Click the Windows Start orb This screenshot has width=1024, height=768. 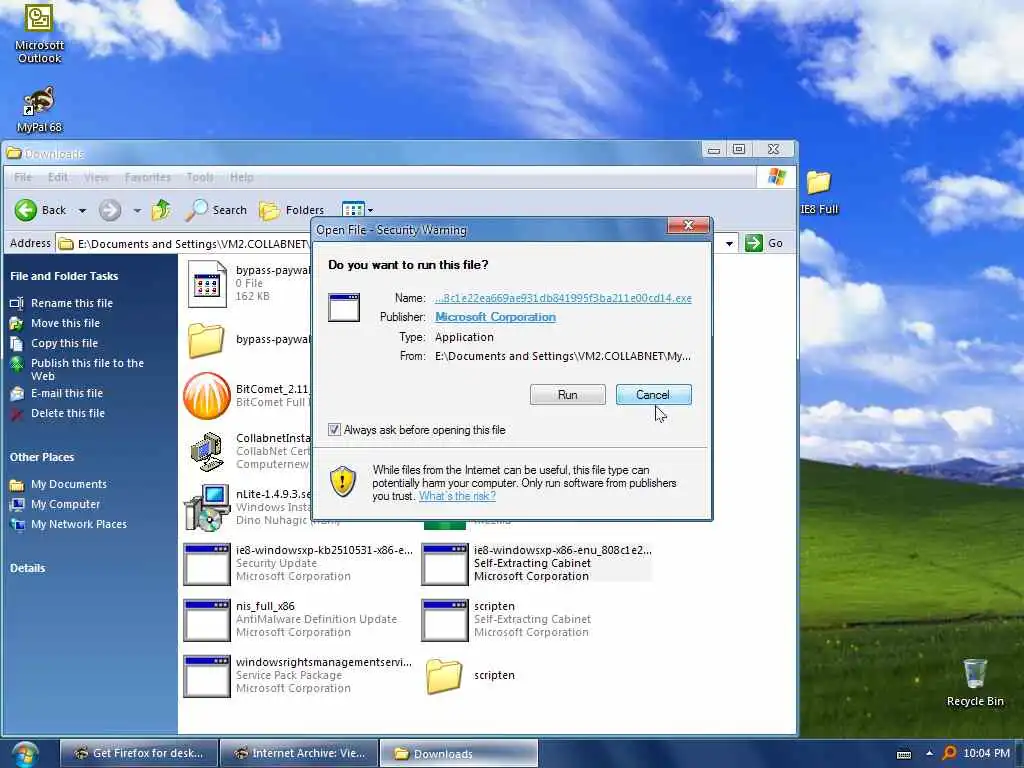click(x=25, y=754)
